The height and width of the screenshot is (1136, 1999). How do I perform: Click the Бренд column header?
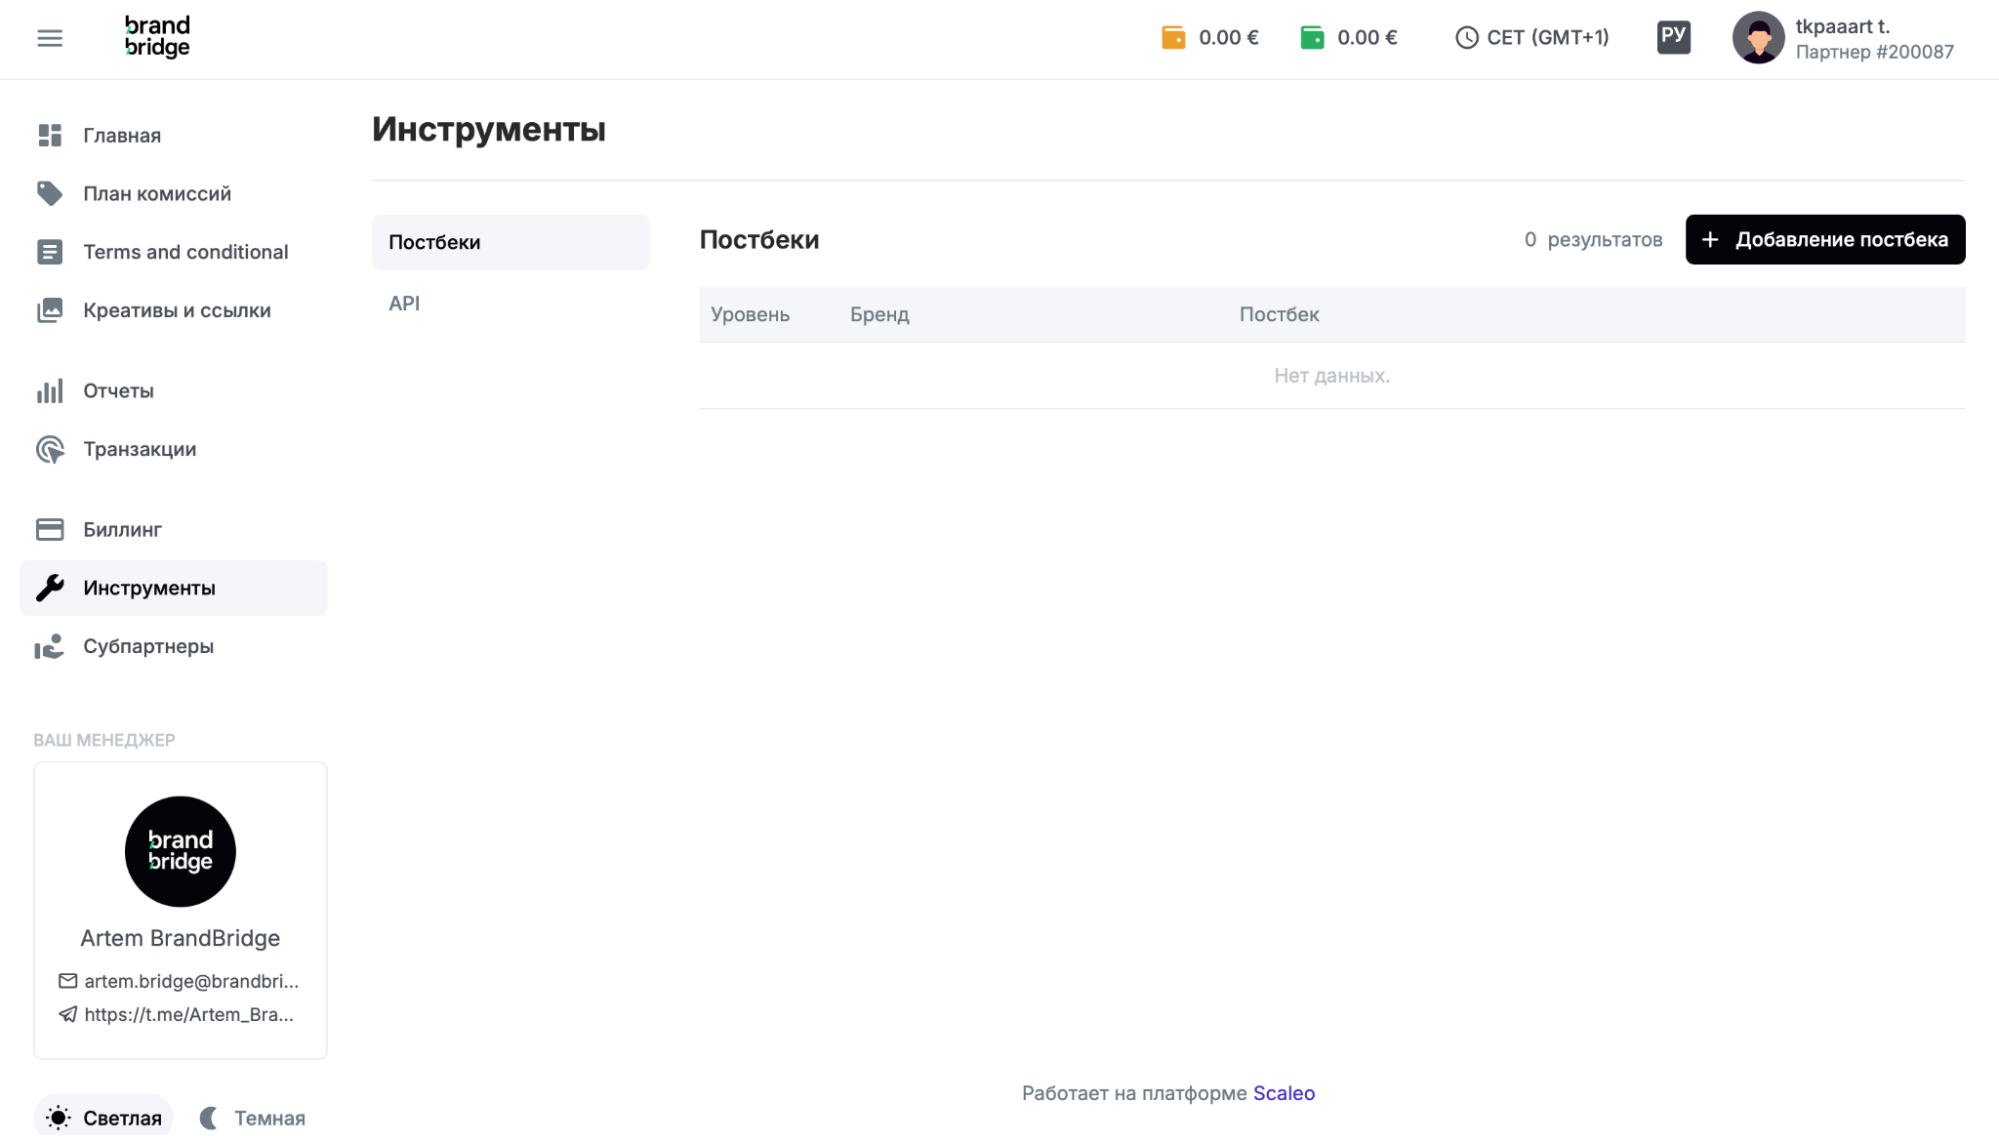pyautogui.click(x=880, y=314)
